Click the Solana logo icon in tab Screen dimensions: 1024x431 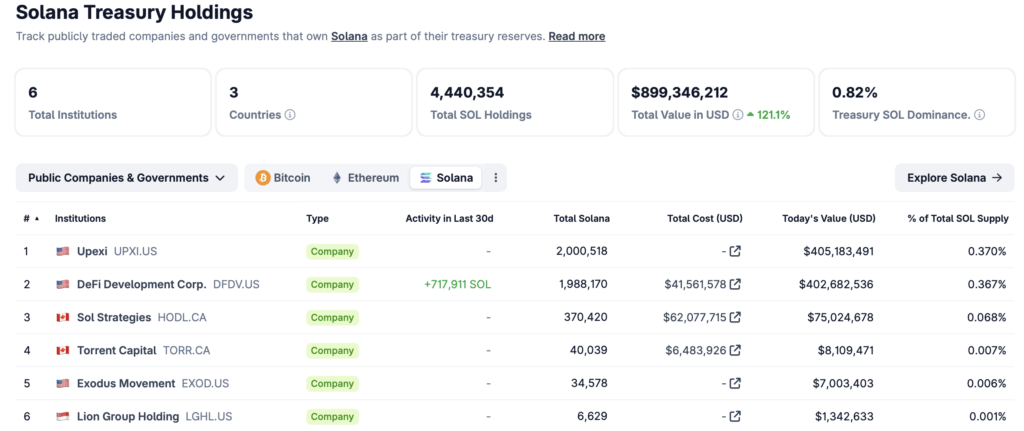coord(426,178)
